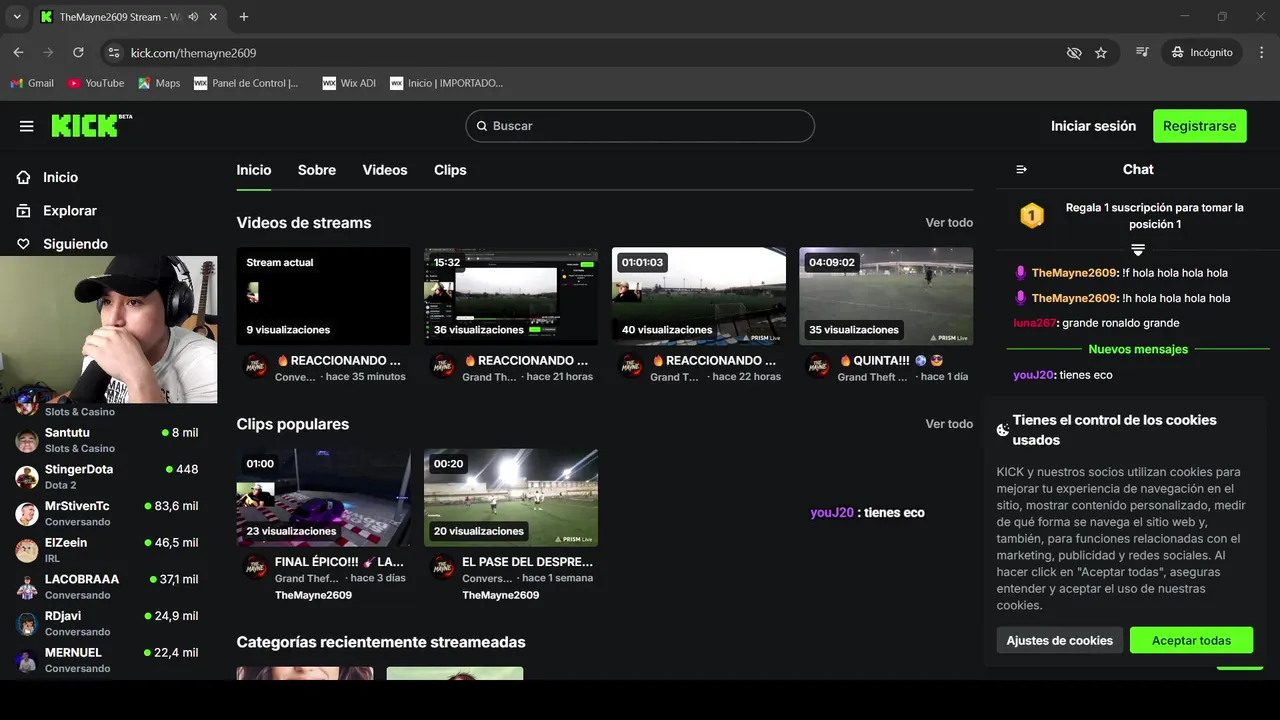Image resolution: width=1280 pixels, height=720 pixels.
Task: Click the Buscar search field
Action: coord(640,126)
